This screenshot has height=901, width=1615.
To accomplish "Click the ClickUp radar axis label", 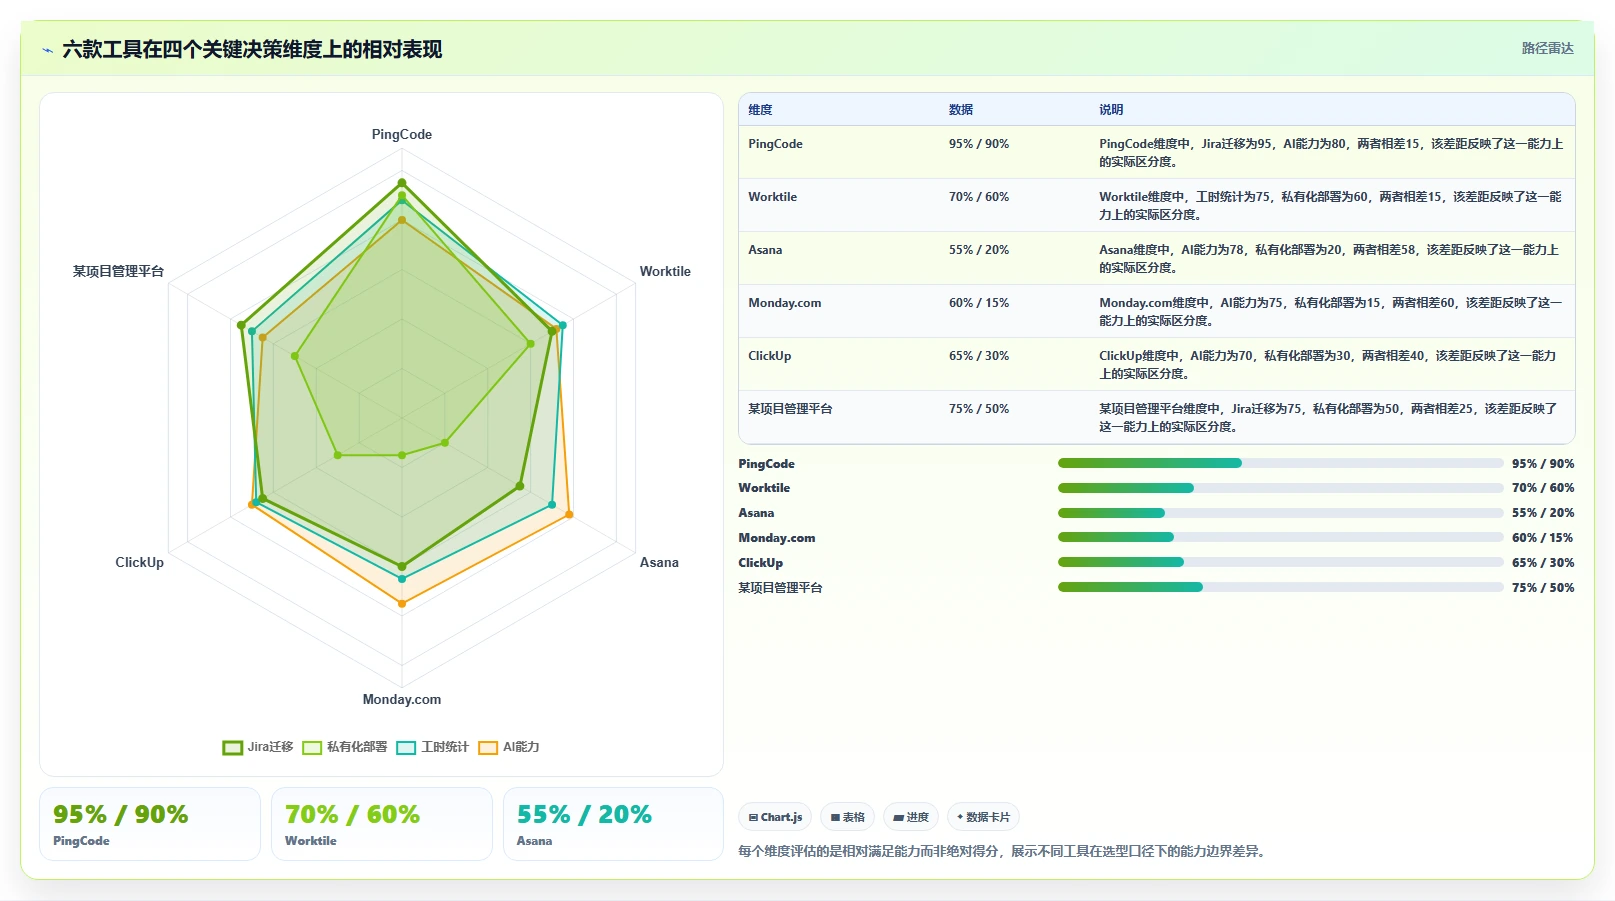I will point(139,563).
